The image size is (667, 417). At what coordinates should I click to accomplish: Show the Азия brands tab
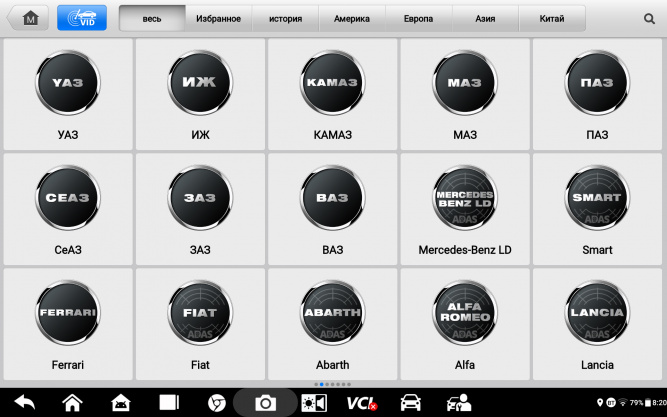(x=485, y=18)
